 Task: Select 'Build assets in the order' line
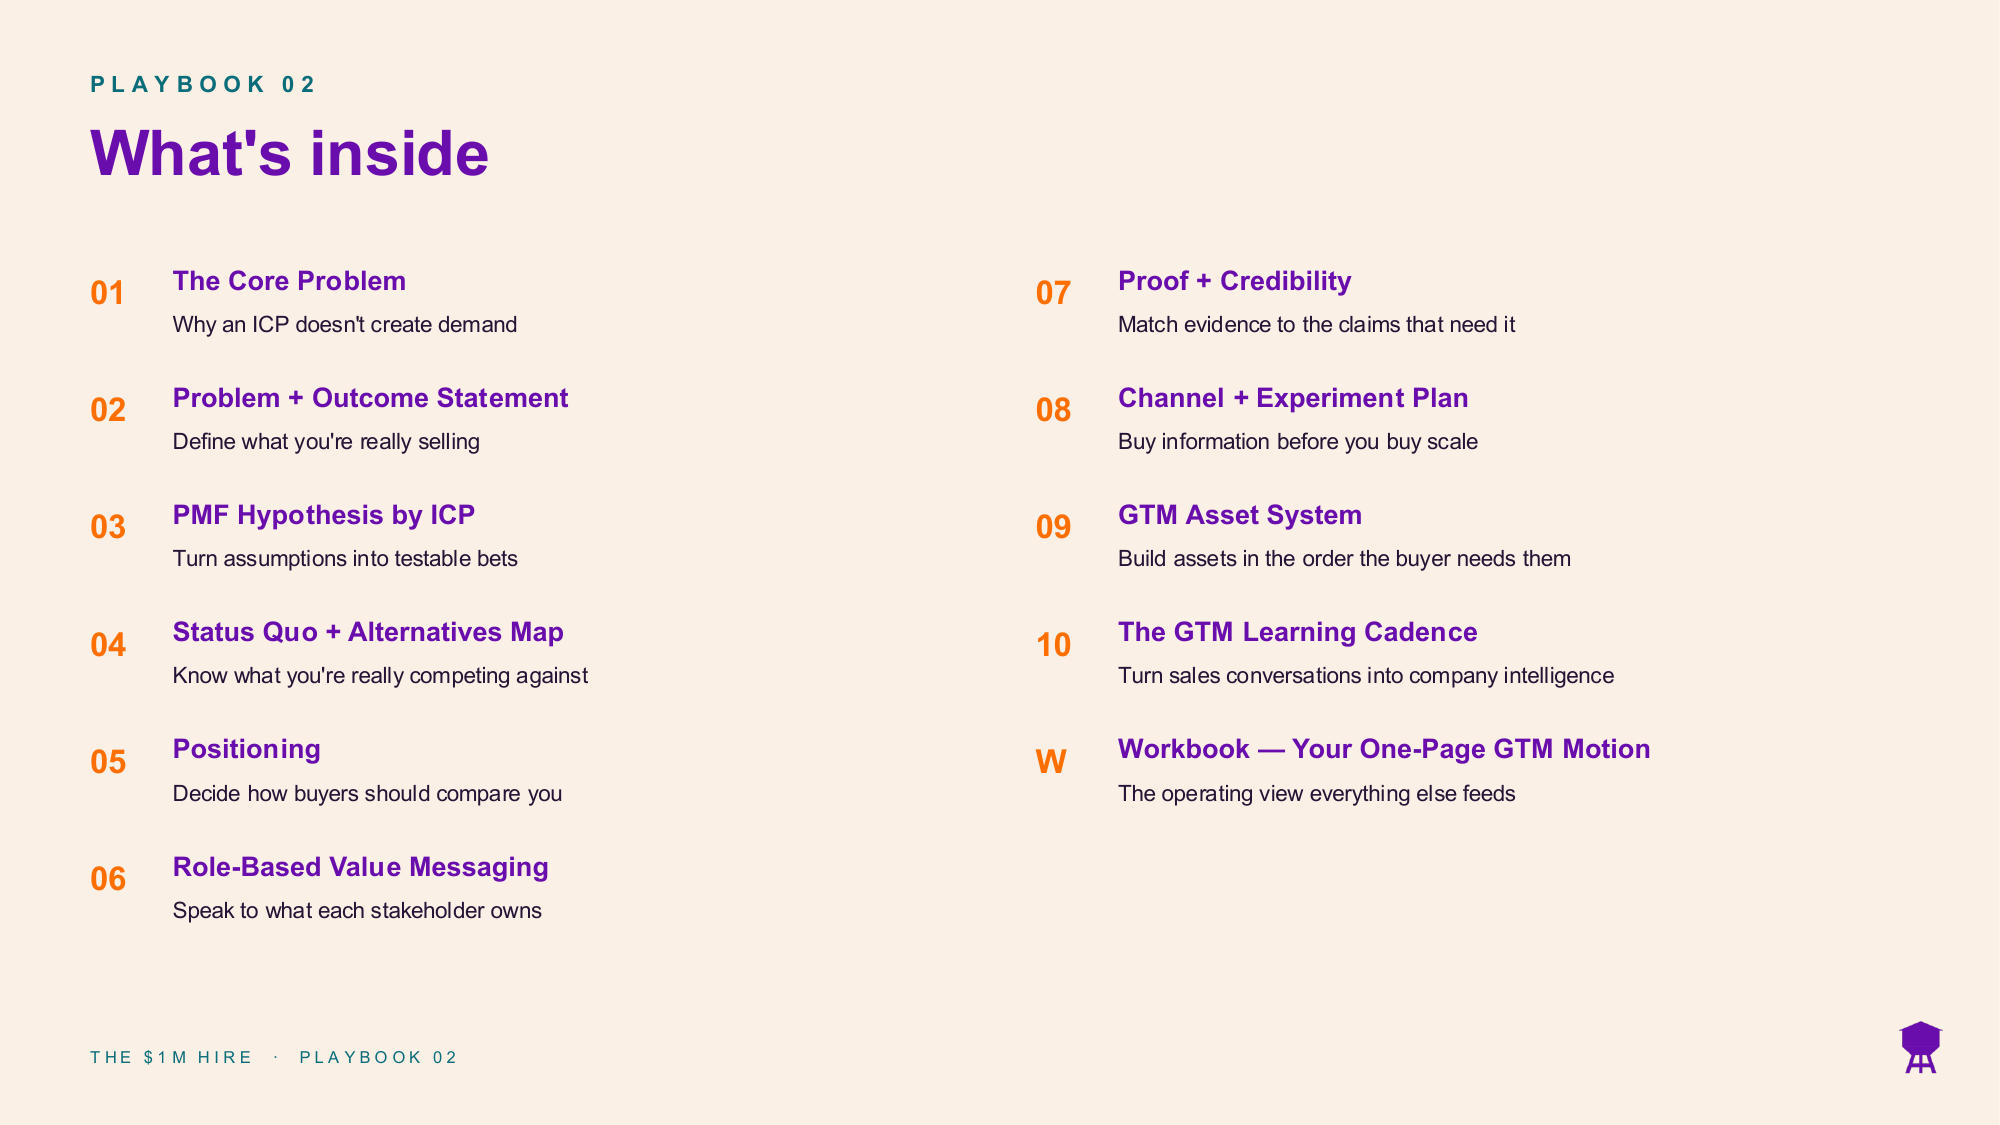coord(1344,559)
